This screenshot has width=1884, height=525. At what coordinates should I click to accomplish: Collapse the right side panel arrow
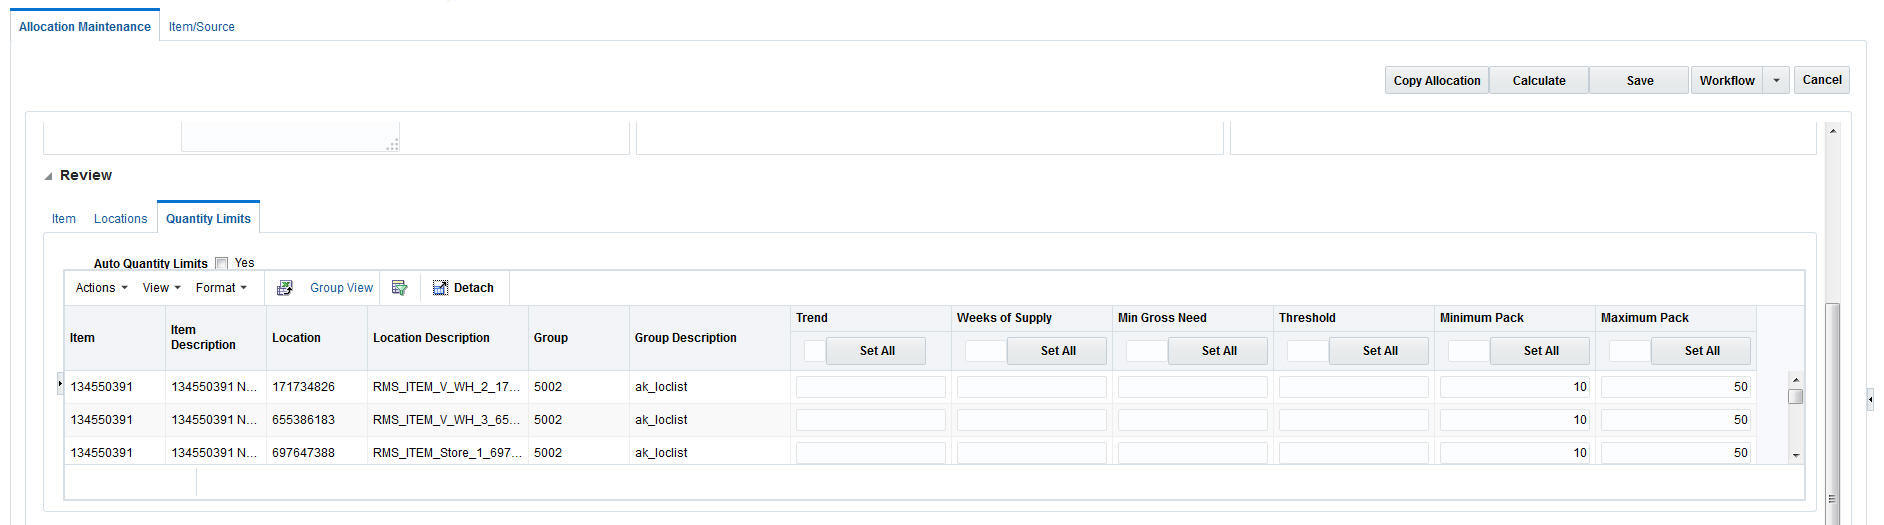coord(1870,400)
